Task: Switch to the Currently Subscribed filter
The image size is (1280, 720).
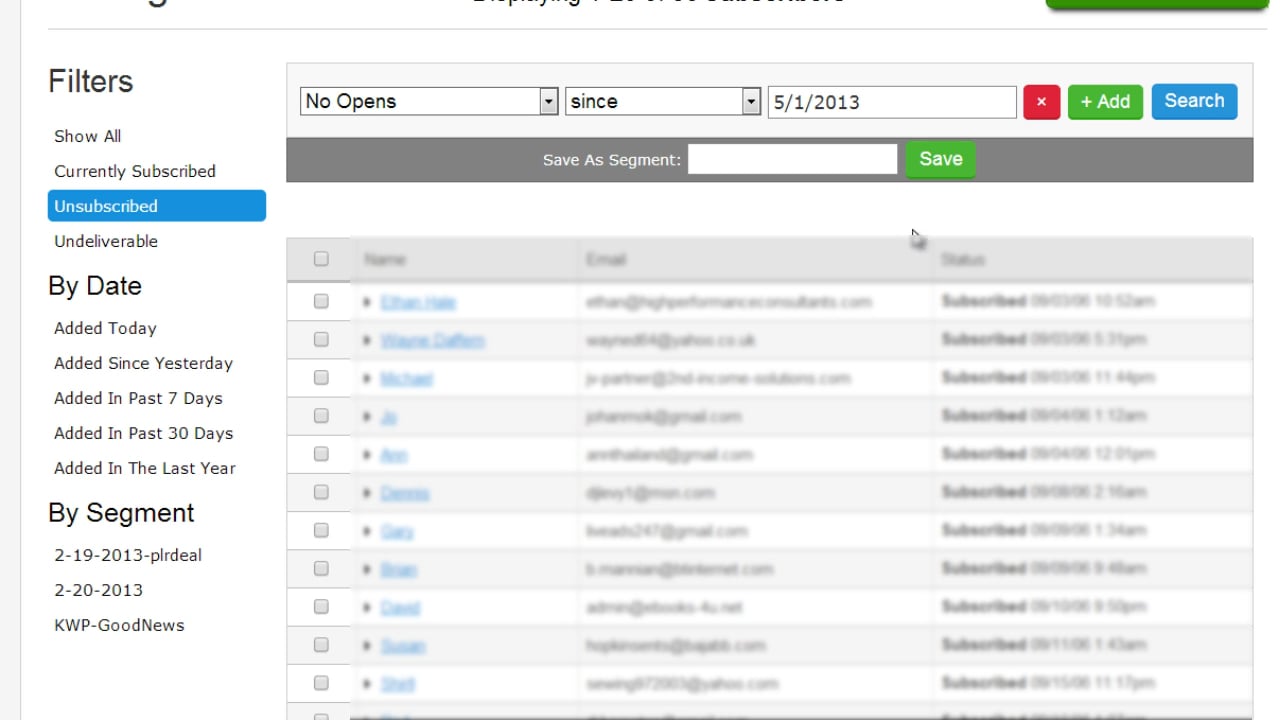Action: pos(134,171)
